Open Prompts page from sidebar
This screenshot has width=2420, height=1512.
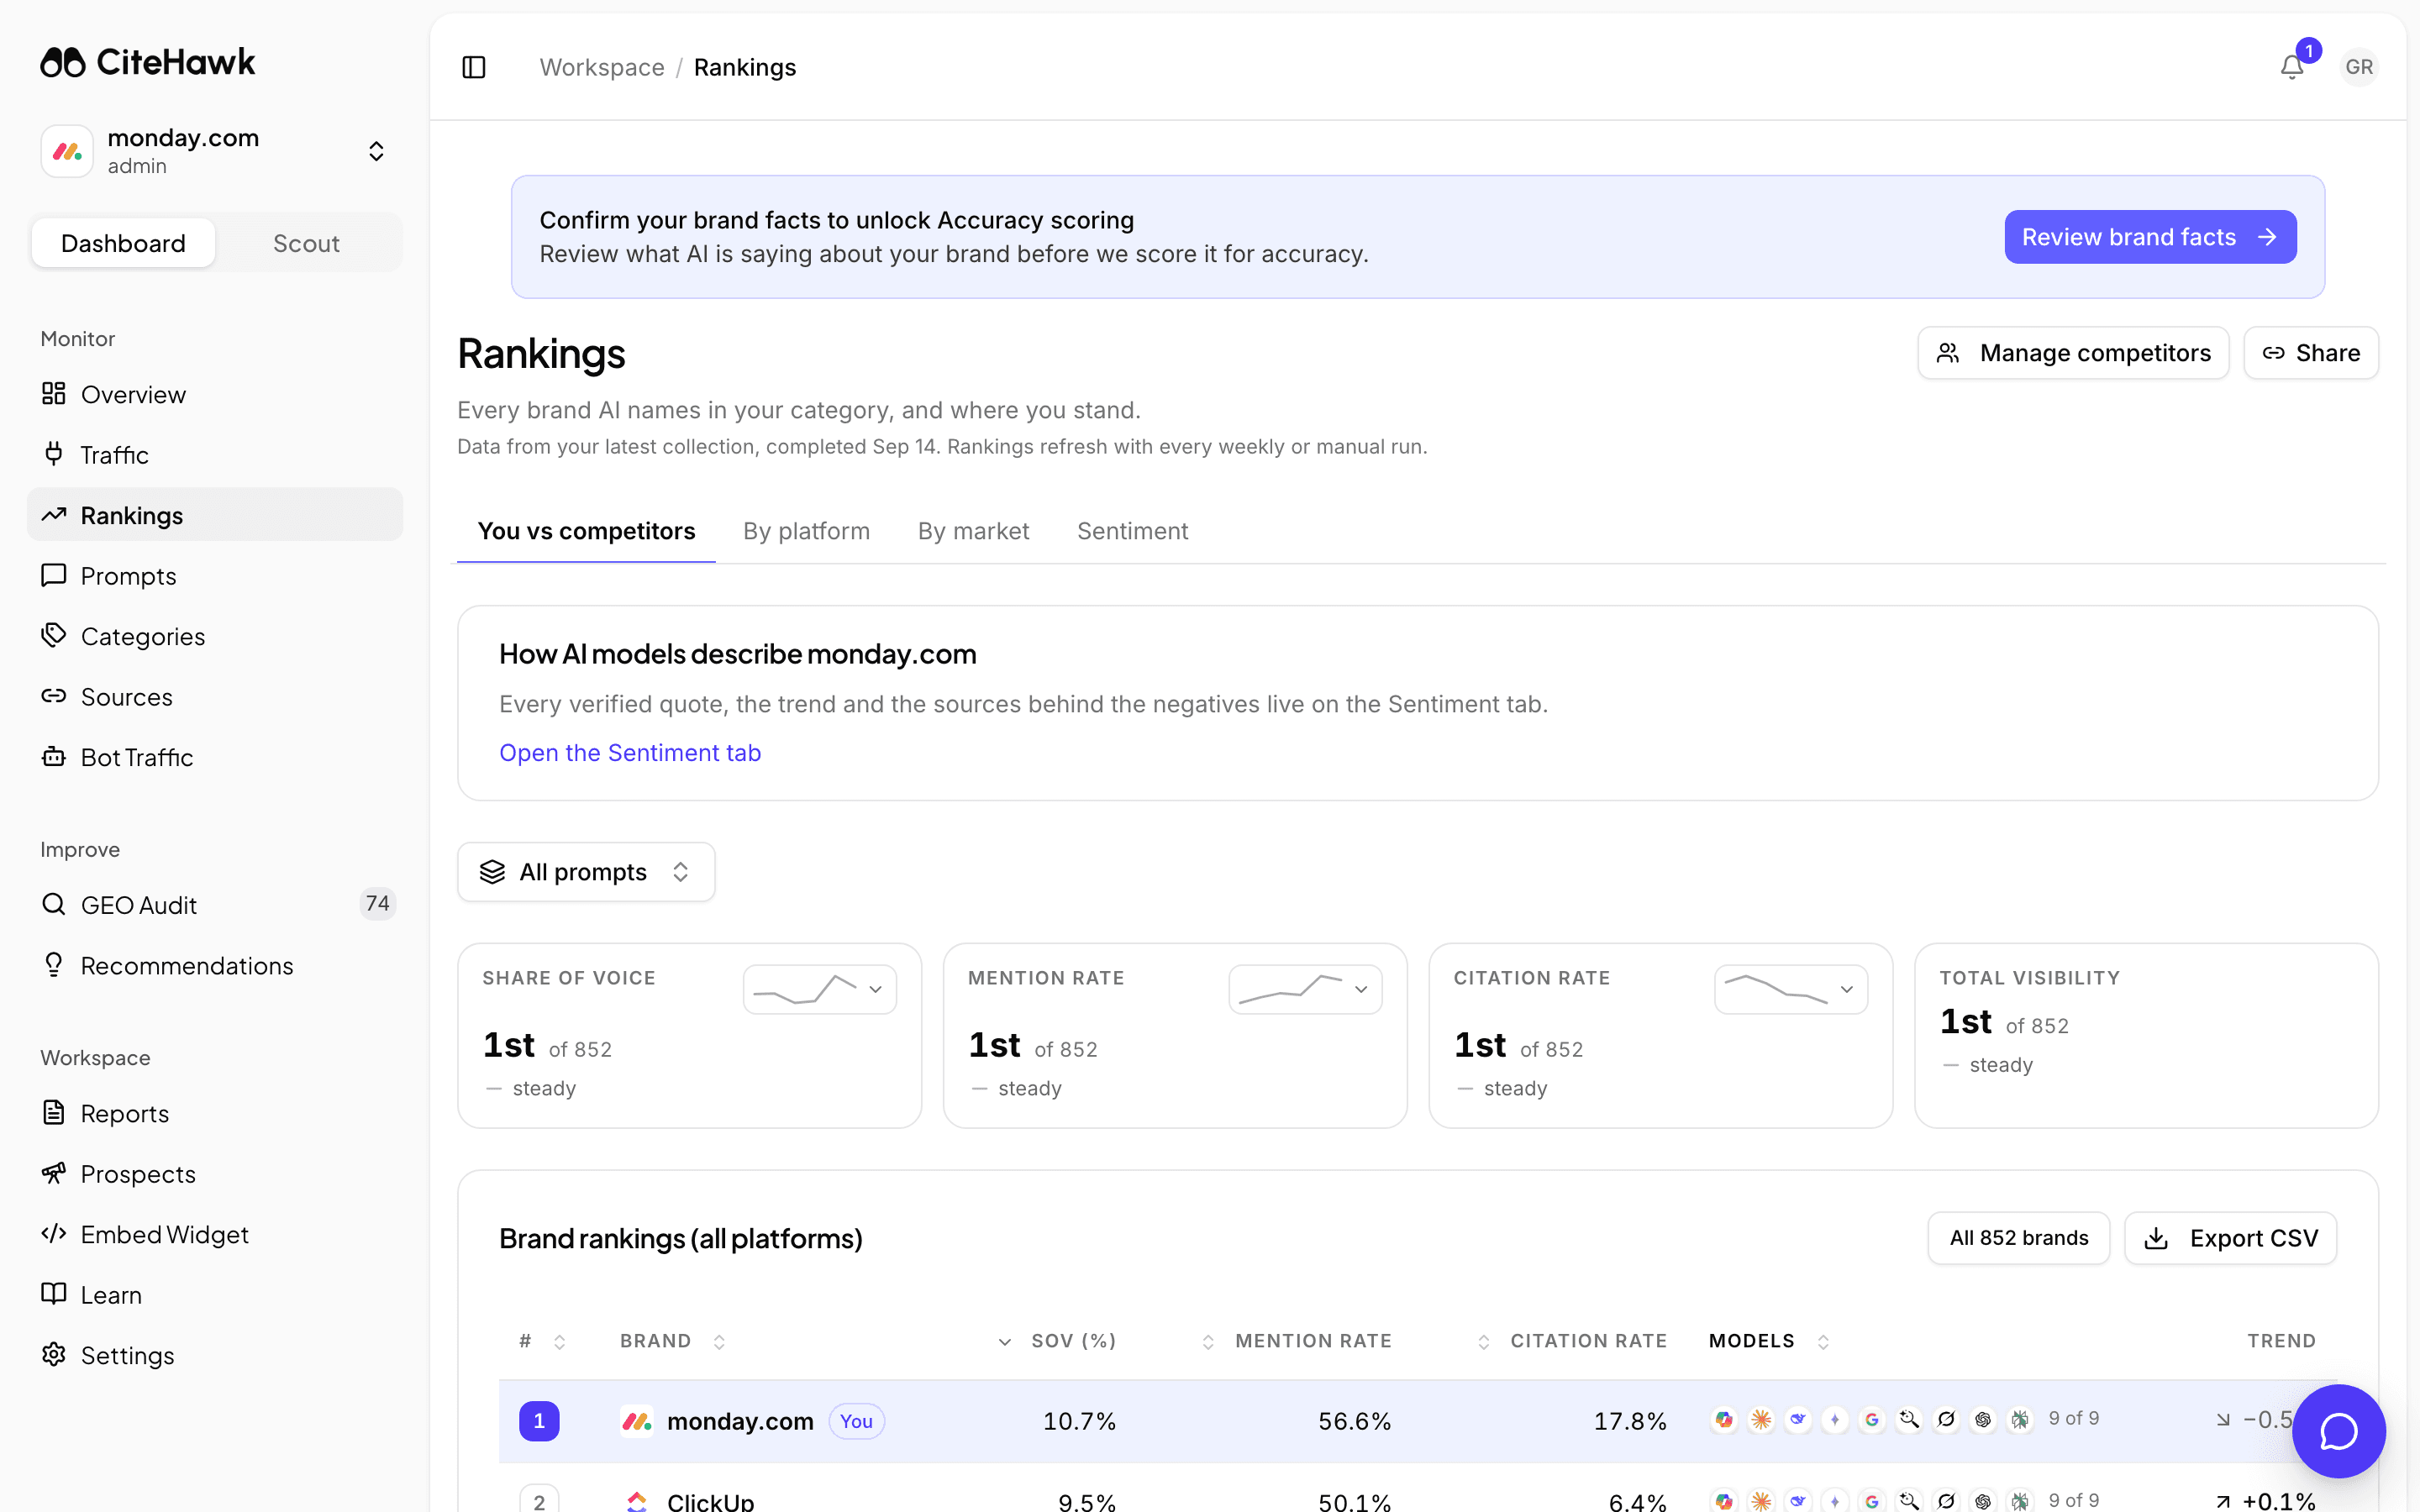(x=215, y=576)
